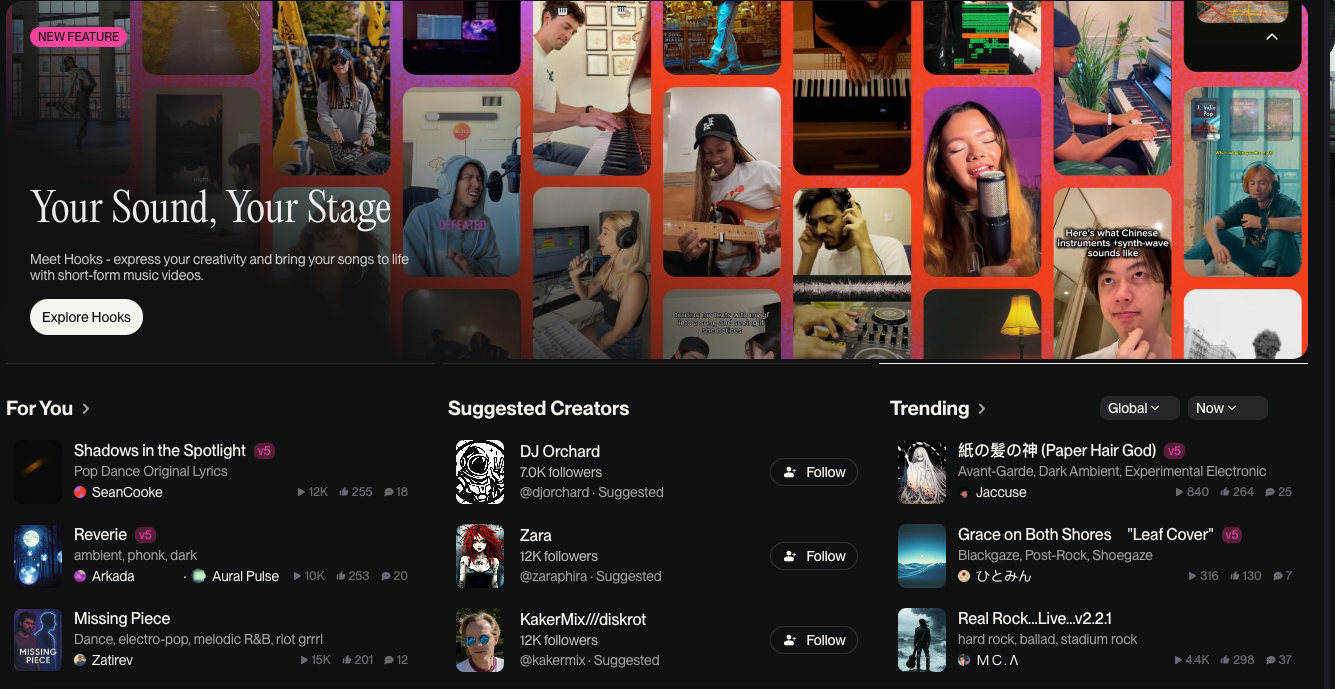Click the play count icon on Shadows in the Spotlight

(303, 492)
